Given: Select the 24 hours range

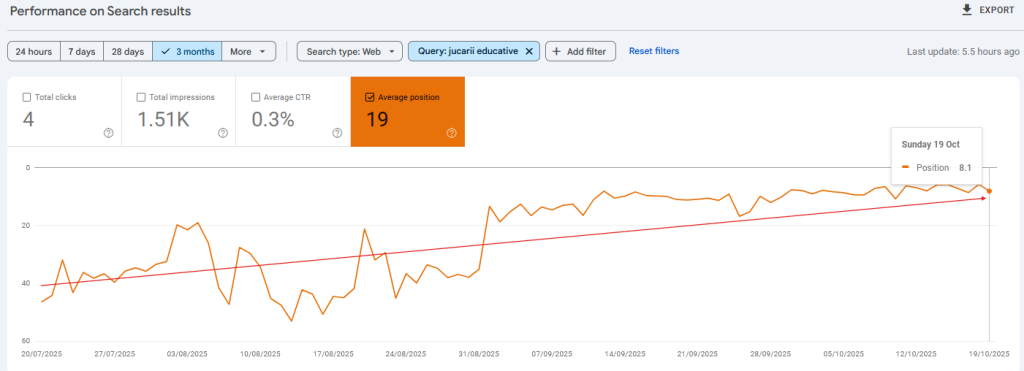Looking at the screenshot, I should pyautogui.click(x=34, y=51).
